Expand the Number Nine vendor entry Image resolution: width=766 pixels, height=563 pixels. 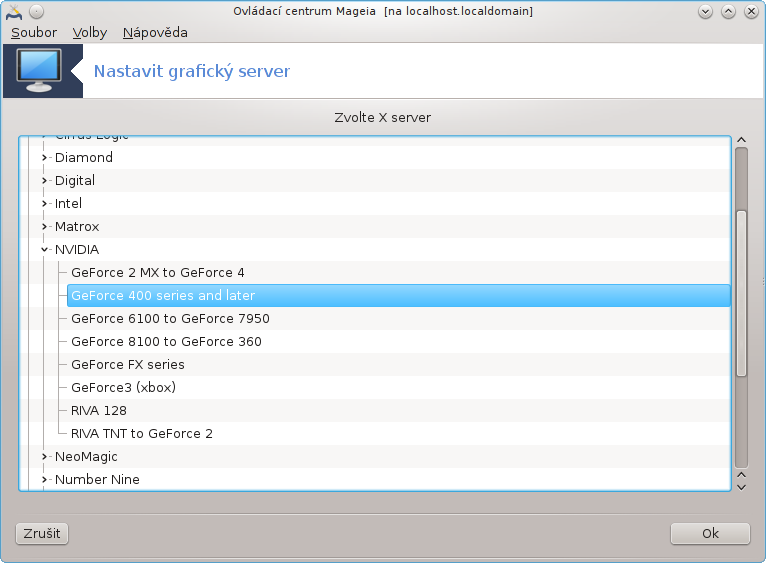point(44,479)
